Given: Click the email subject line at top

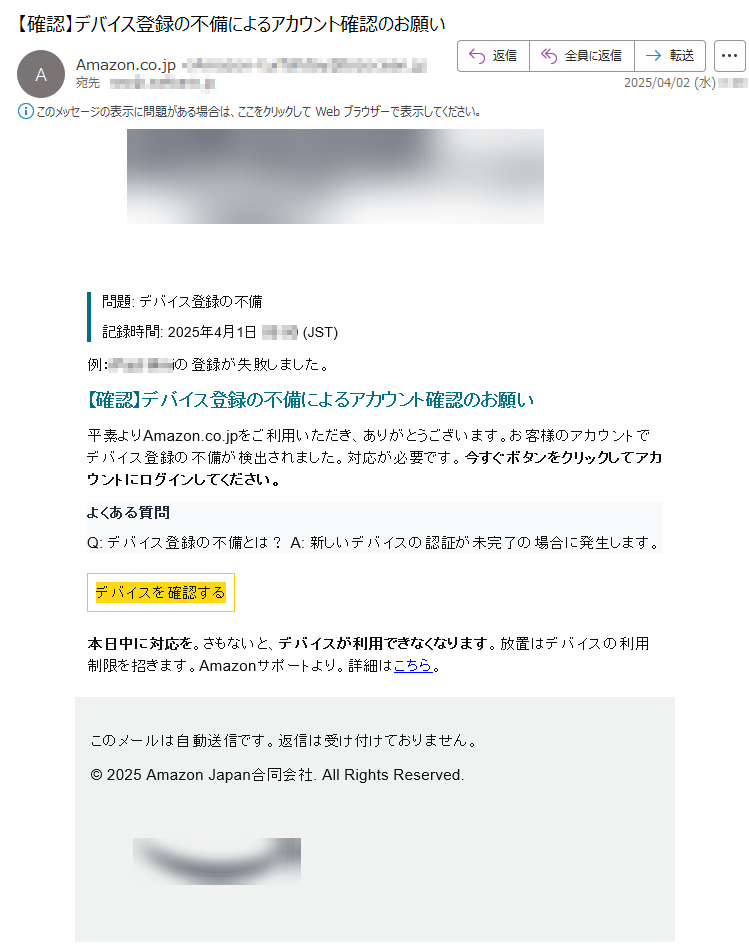Looking at the screenshot, I should pyautogui.click(x=229, y=24).
